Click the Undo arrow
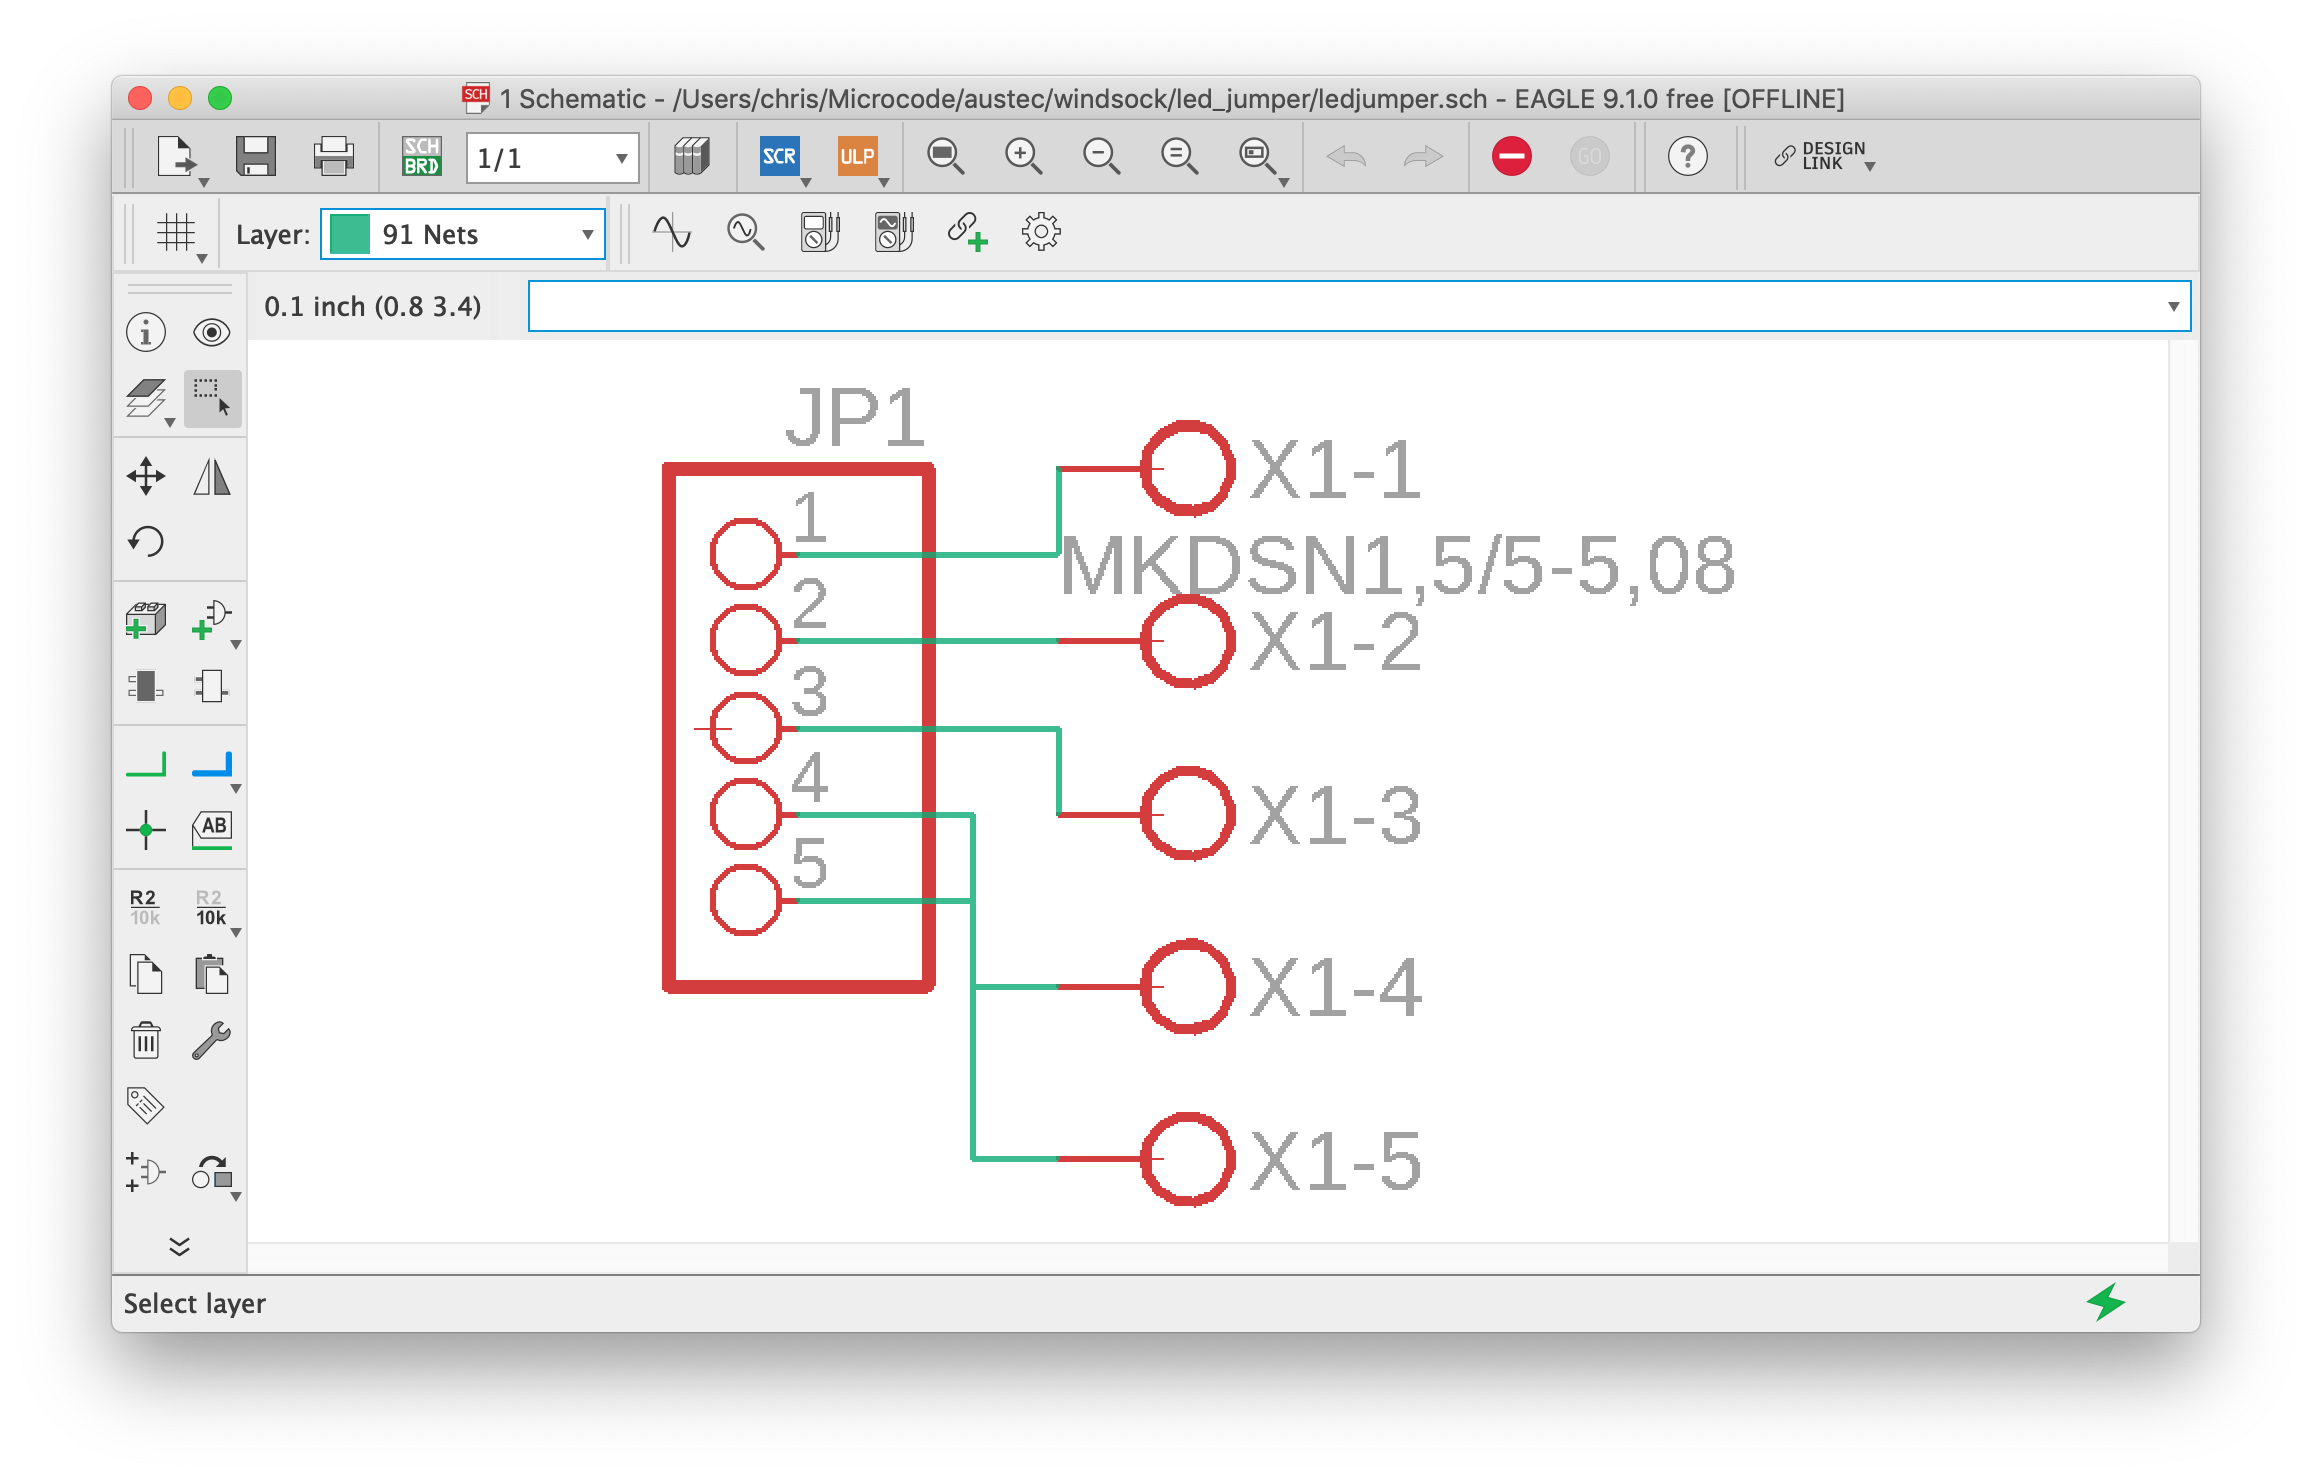Viewport: 2312px width, 1480px height. (x=1346, y=157)
